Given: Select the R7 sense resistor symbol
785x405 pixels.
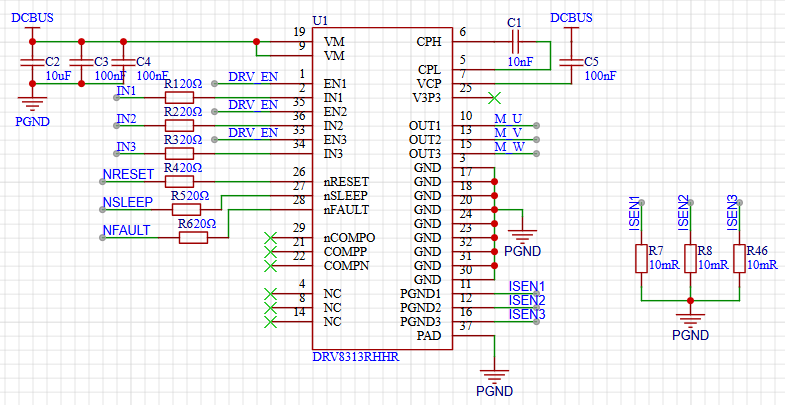Looking at the screenshot, I should (641, 258).
